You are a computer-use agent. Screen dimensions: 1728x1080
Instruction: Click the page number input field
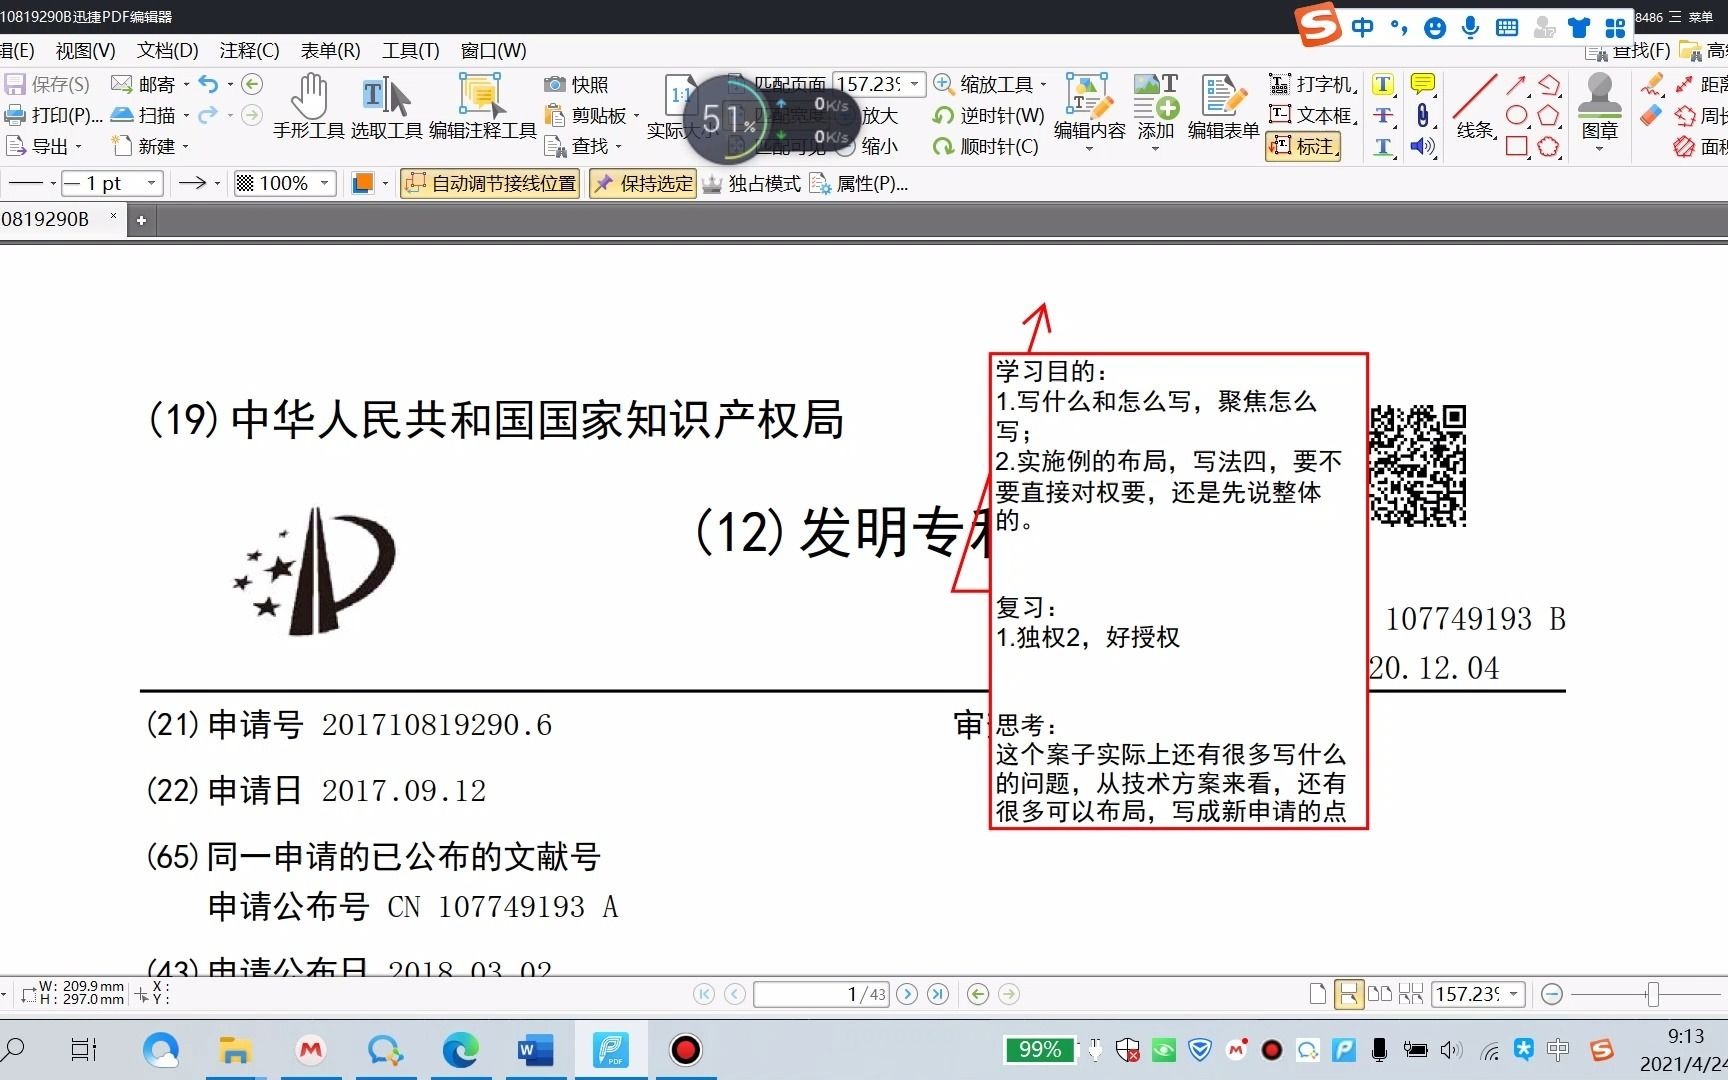pos(821,994)
